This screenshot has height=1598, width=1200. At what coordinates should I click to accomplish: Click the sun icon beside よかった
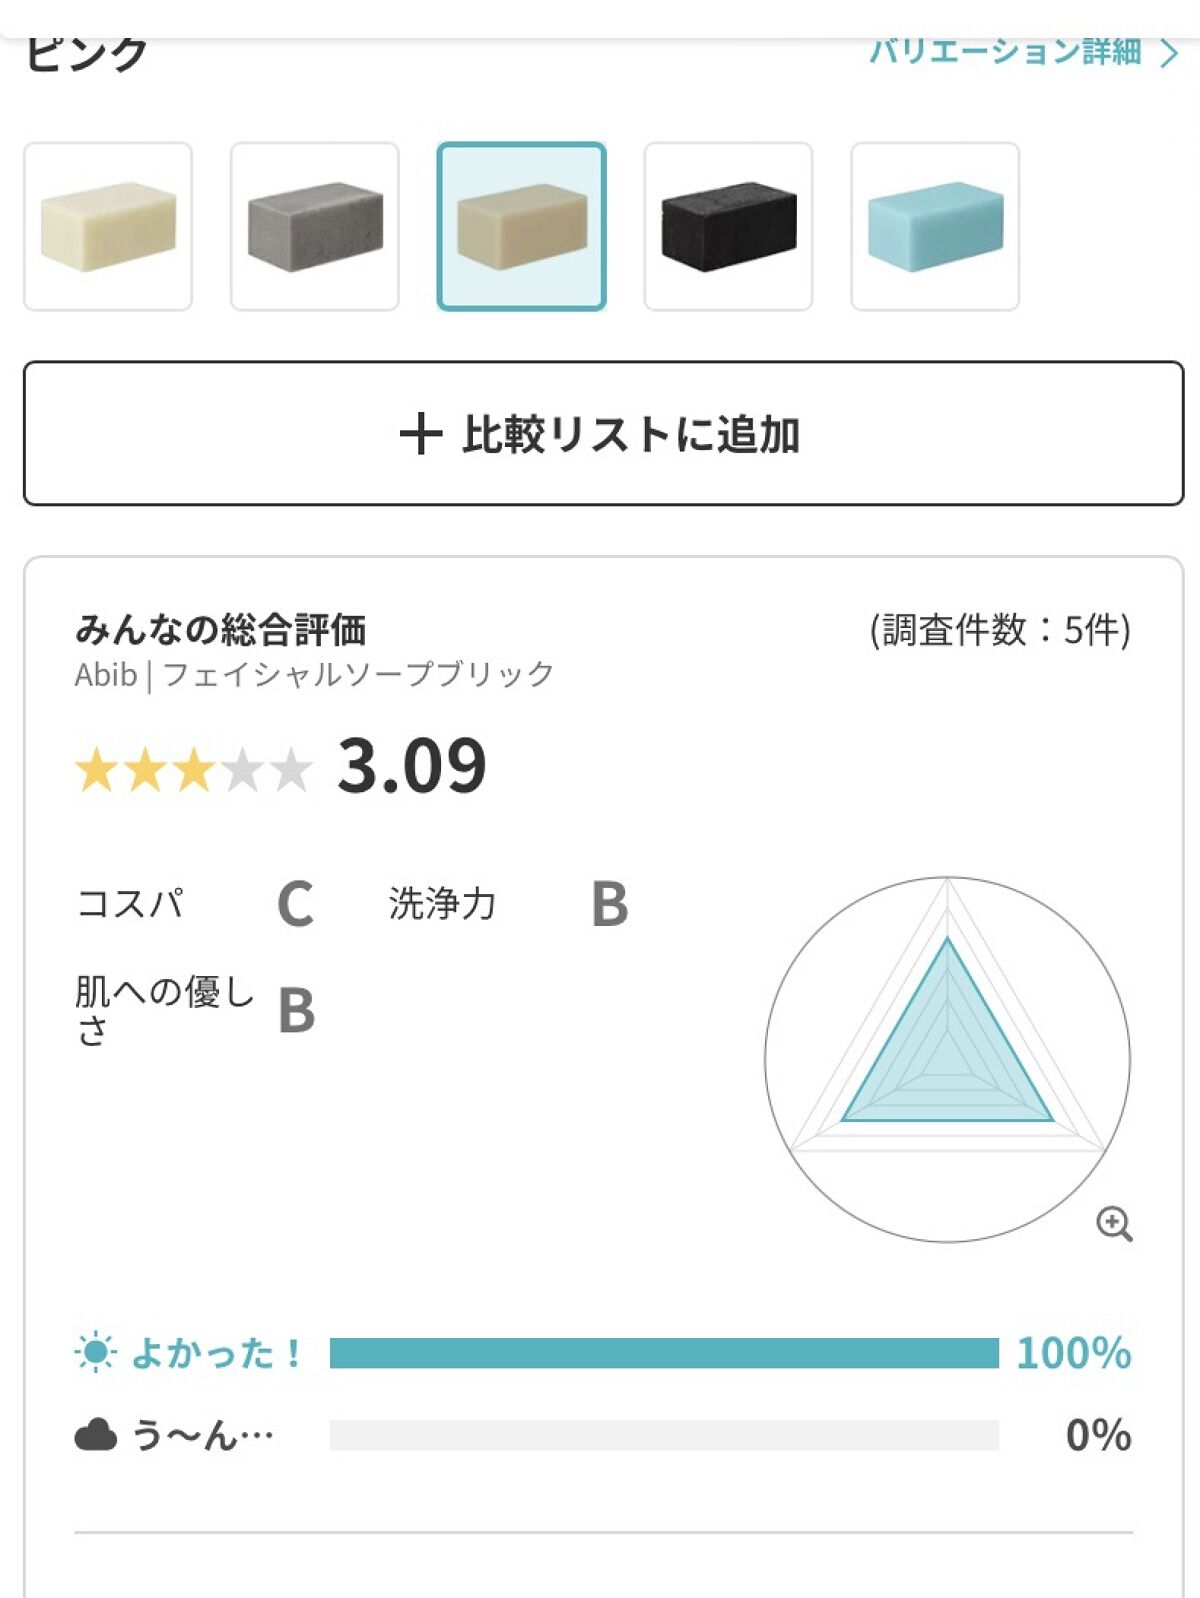(96, 1353)
